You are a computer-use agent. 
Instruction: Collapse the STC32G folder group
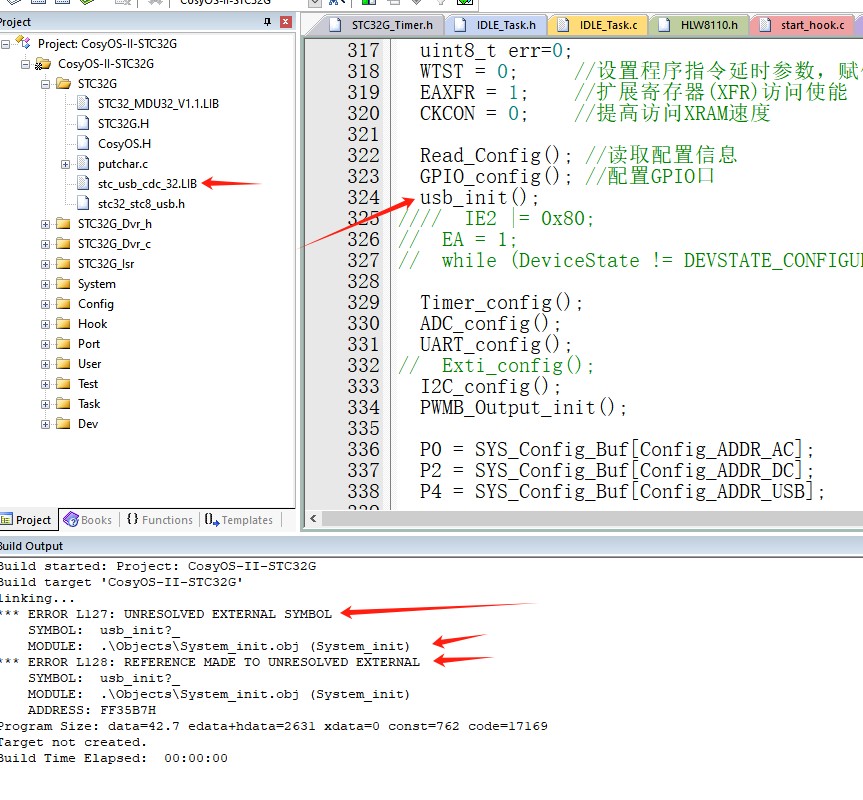(45, 84)
